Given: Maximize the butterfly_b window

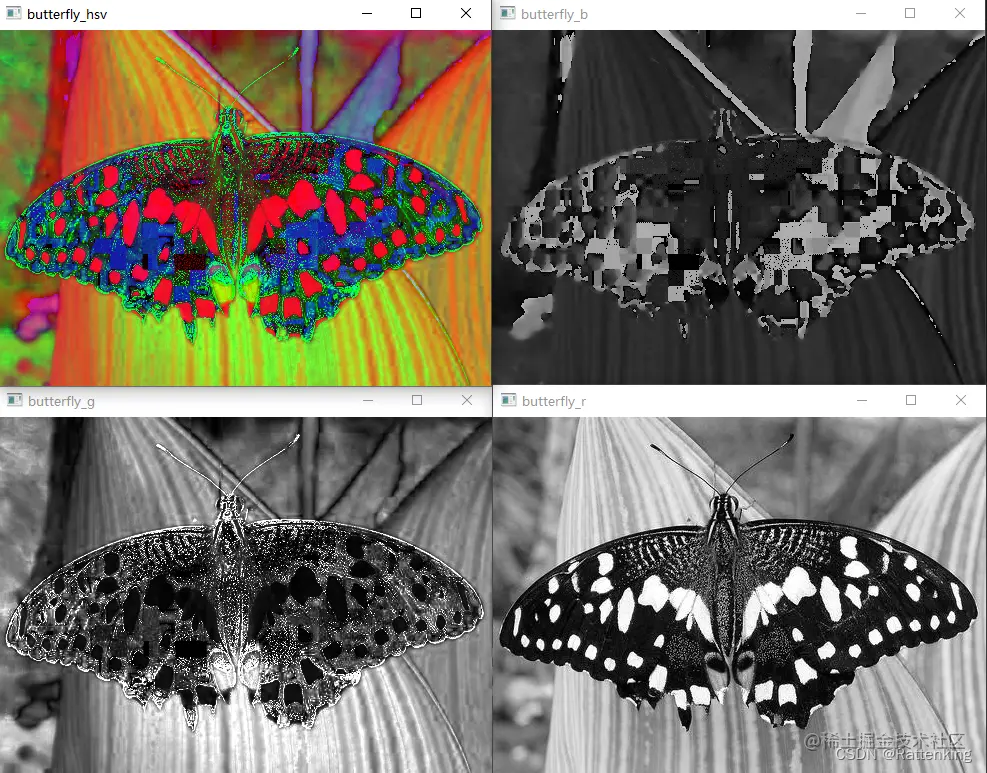Looking at the screenshot, I should pyautogui.click(x=910, y=13).
